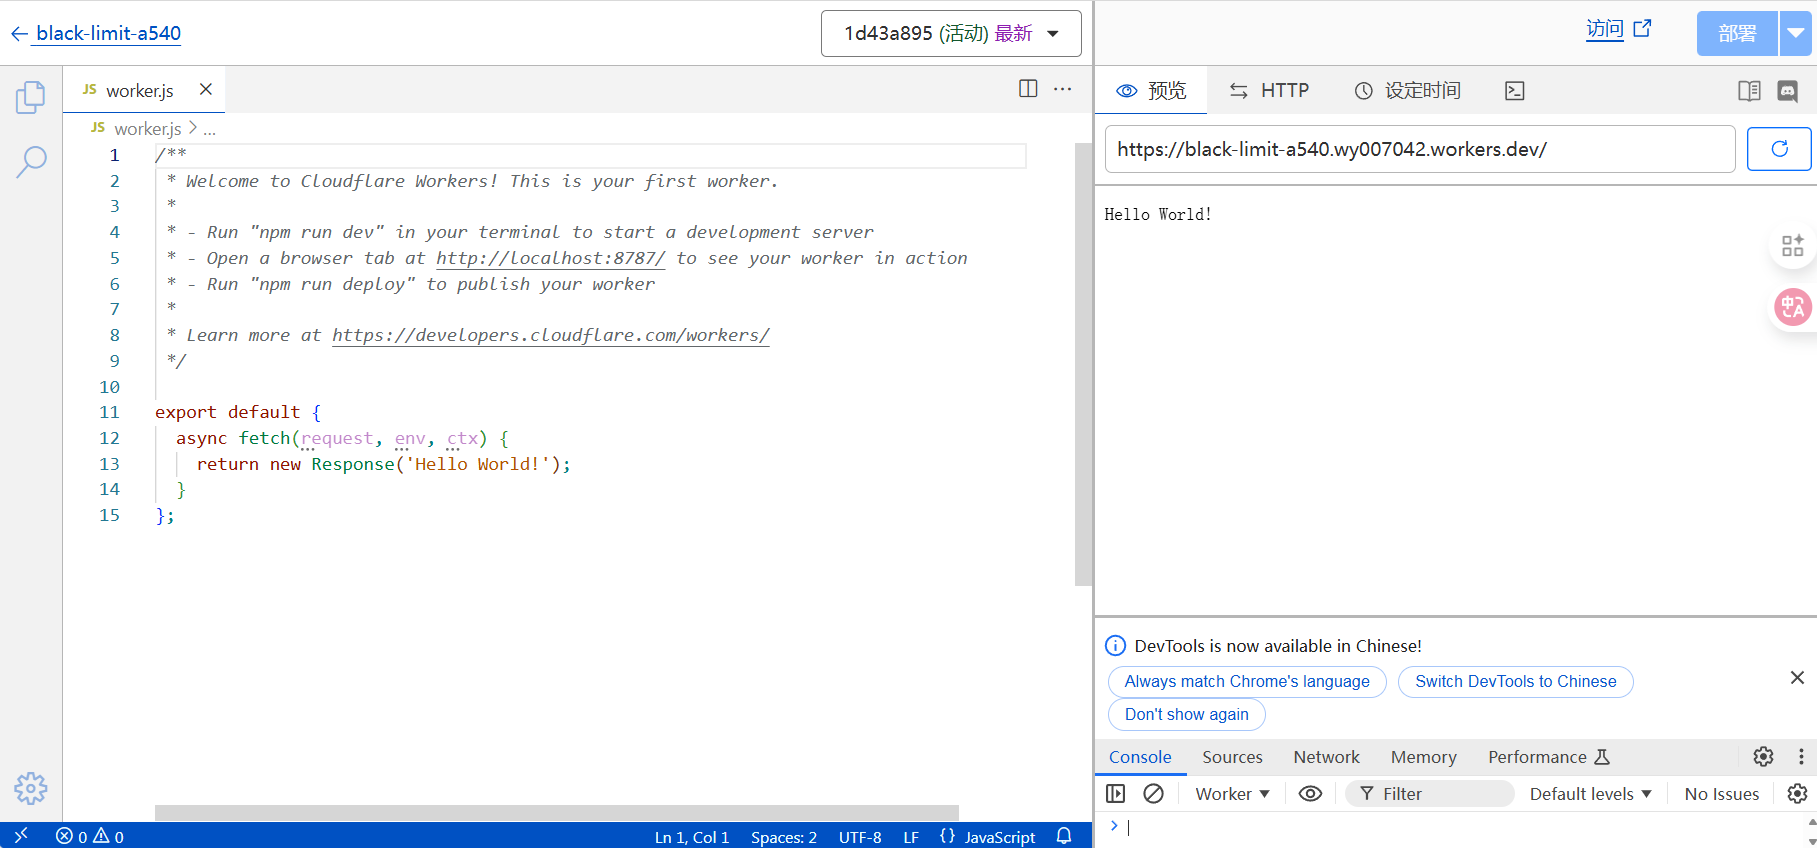The height and width of the screenshot is (848, 1817).
Task: Create a live expression with eye icon
Action: point(1310,794)
